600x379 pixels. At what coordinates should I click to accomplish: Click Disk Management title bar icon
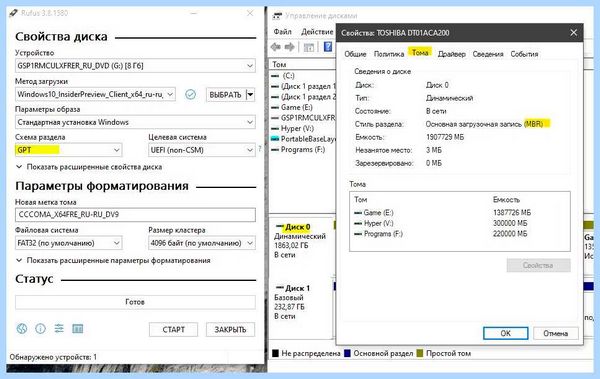(x=277, y=16)
